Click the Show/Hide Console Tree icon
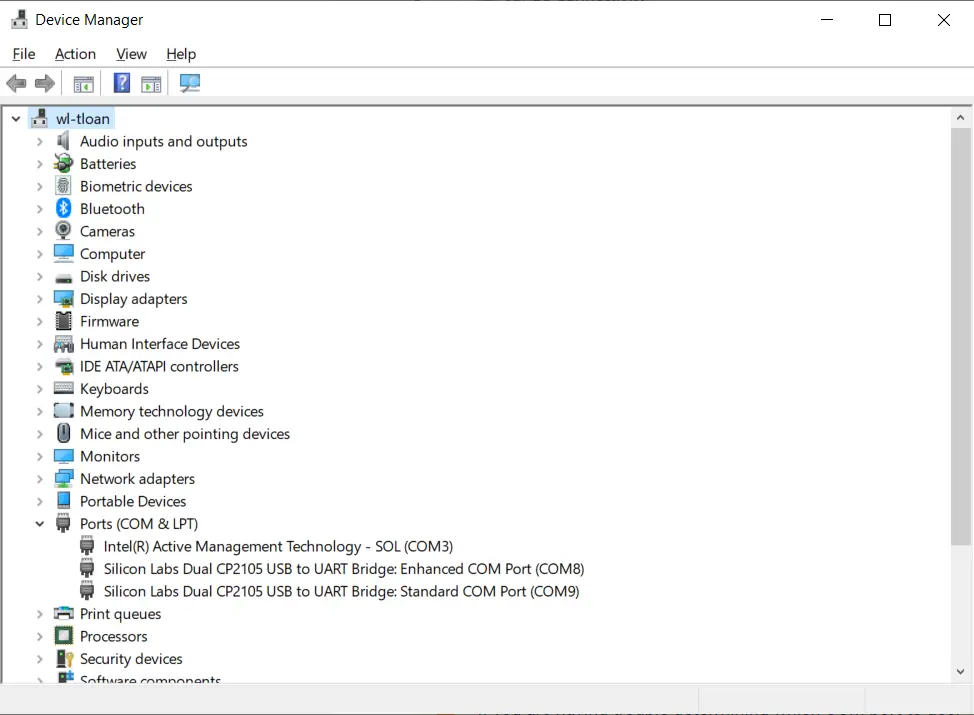Screen dimensions: 974x715 (84, 84)
